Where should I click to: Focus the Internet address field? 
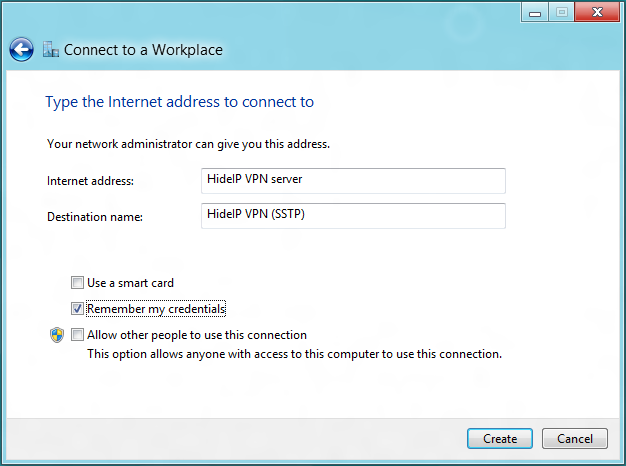point(353,181)
